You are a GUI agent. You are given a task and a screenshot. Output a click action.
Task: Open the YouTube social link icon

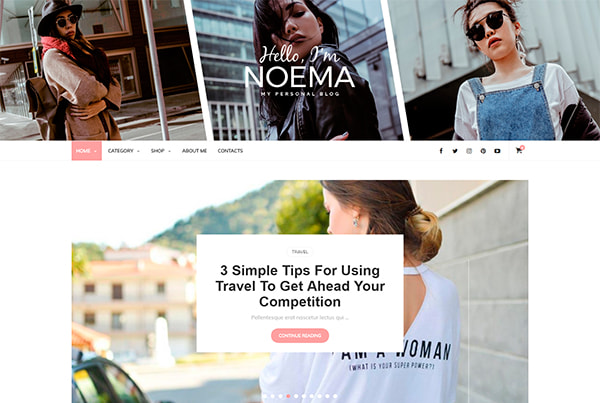pyautogui.click(x=497, y=151)
